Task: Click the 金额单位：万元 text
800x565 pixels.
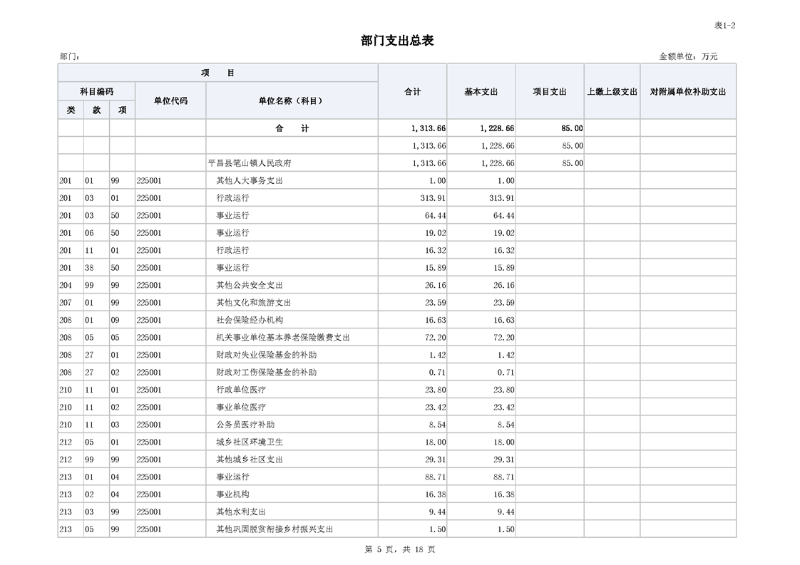Action: (688, 57)
